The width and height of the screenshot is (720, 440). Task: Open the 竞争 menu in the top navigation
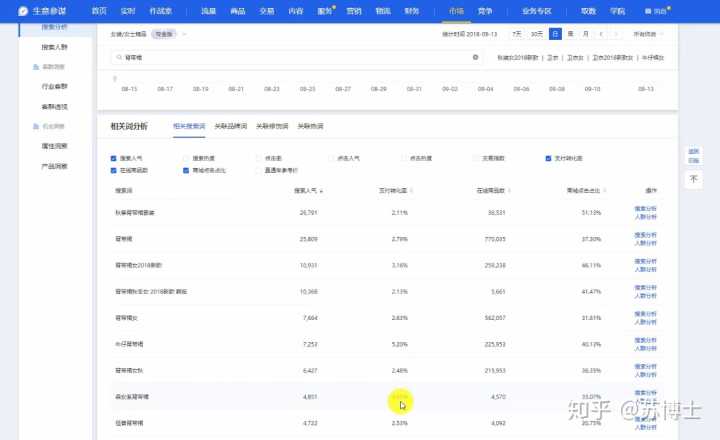(484, 11)
